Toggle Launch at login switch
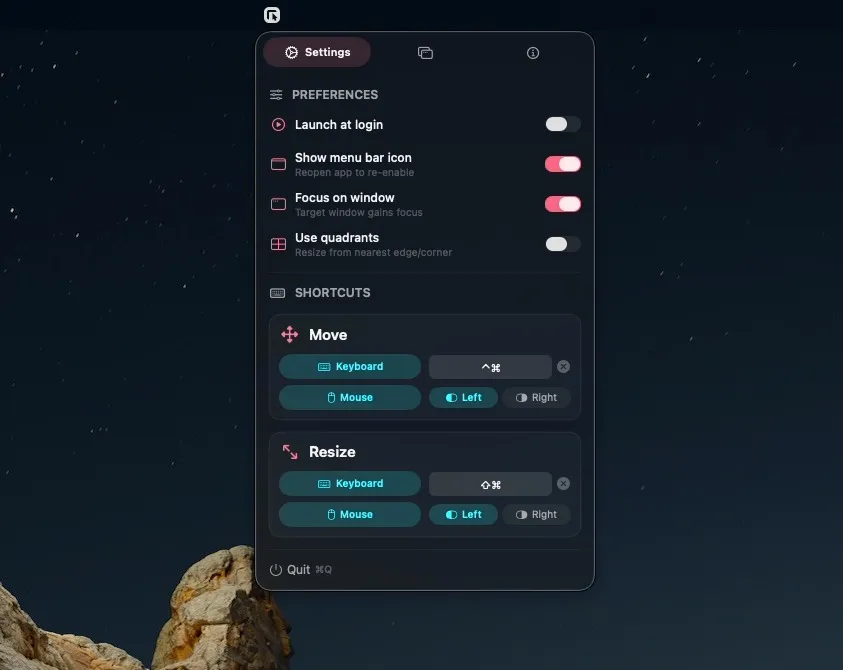The height and width of the screenshot is (670, 843). tap(563, 124)
